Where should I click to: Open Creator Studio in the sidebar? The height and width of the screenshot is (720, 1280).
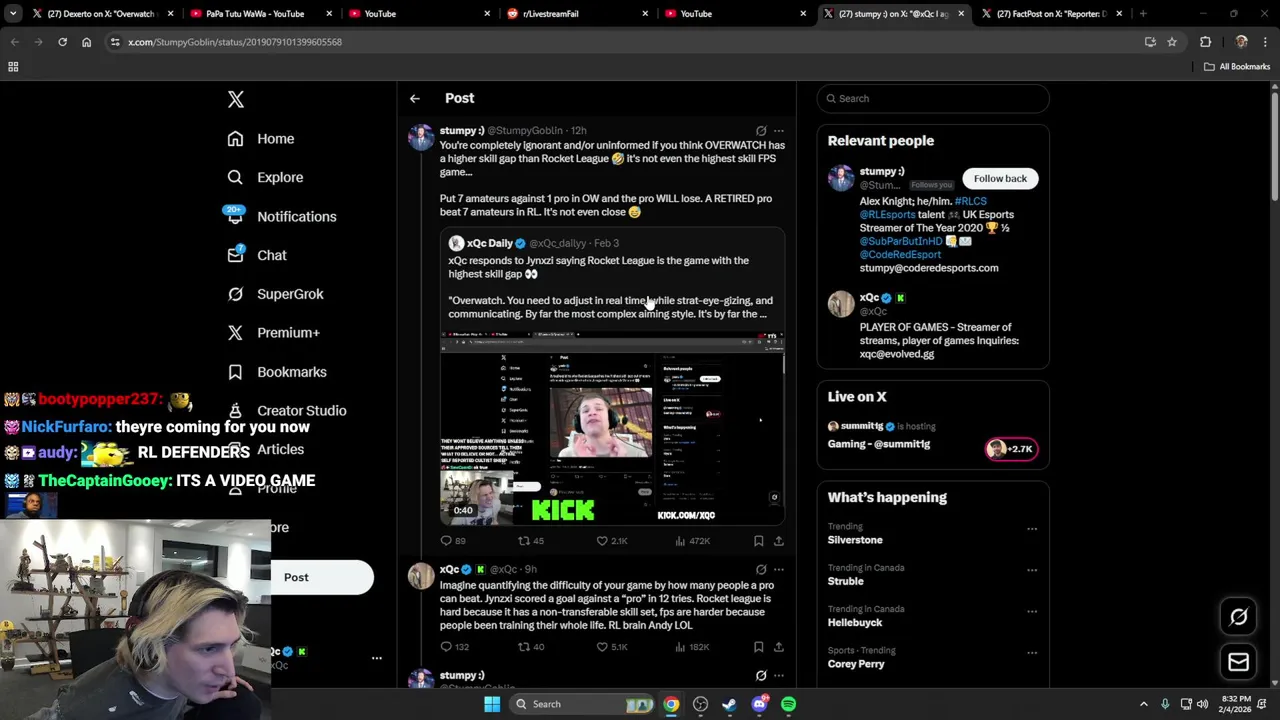tap(287, 411)
